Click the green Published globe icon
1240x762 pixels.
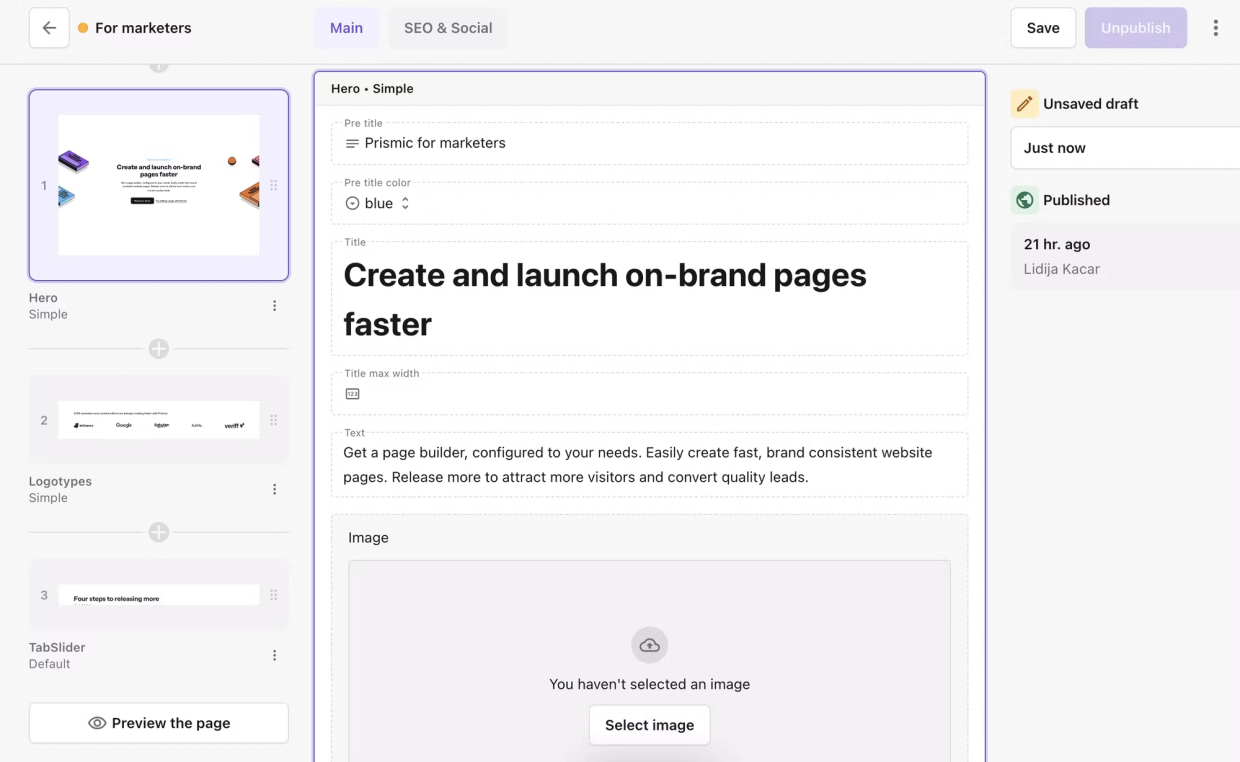click(1024, 199)
